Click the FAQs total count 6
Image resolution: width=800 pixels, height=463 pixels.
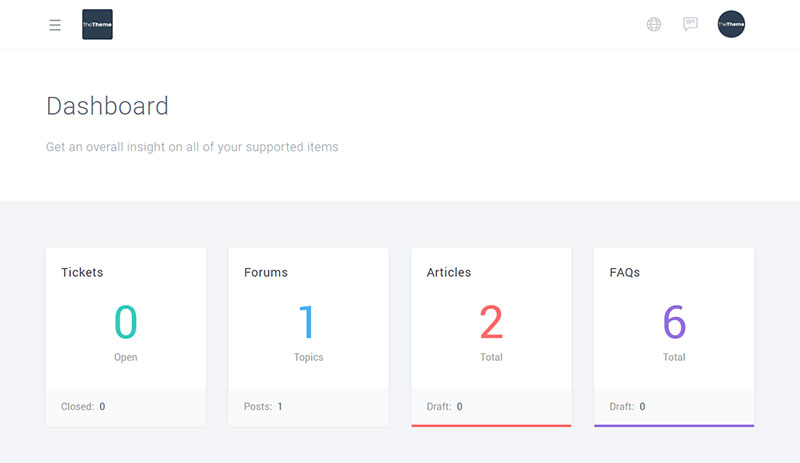(x=674, y=322)
